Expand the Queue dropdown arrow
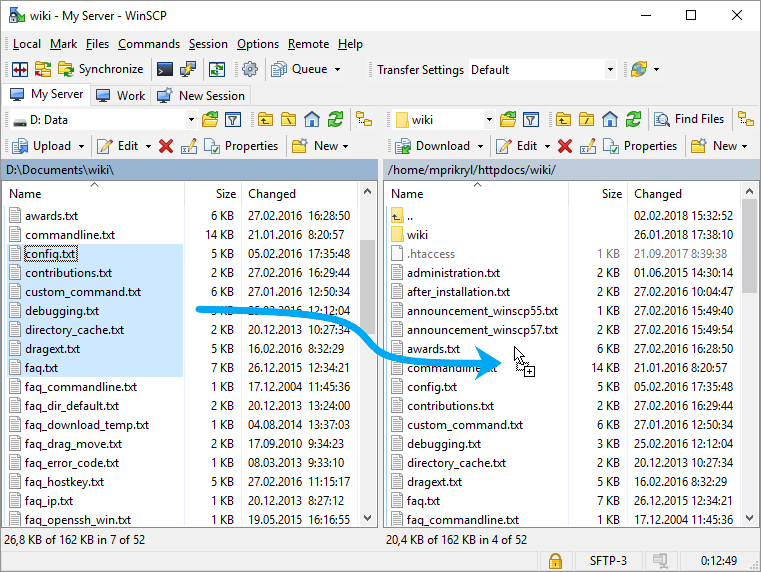This screenshot has width=761, height=572. 337,70
